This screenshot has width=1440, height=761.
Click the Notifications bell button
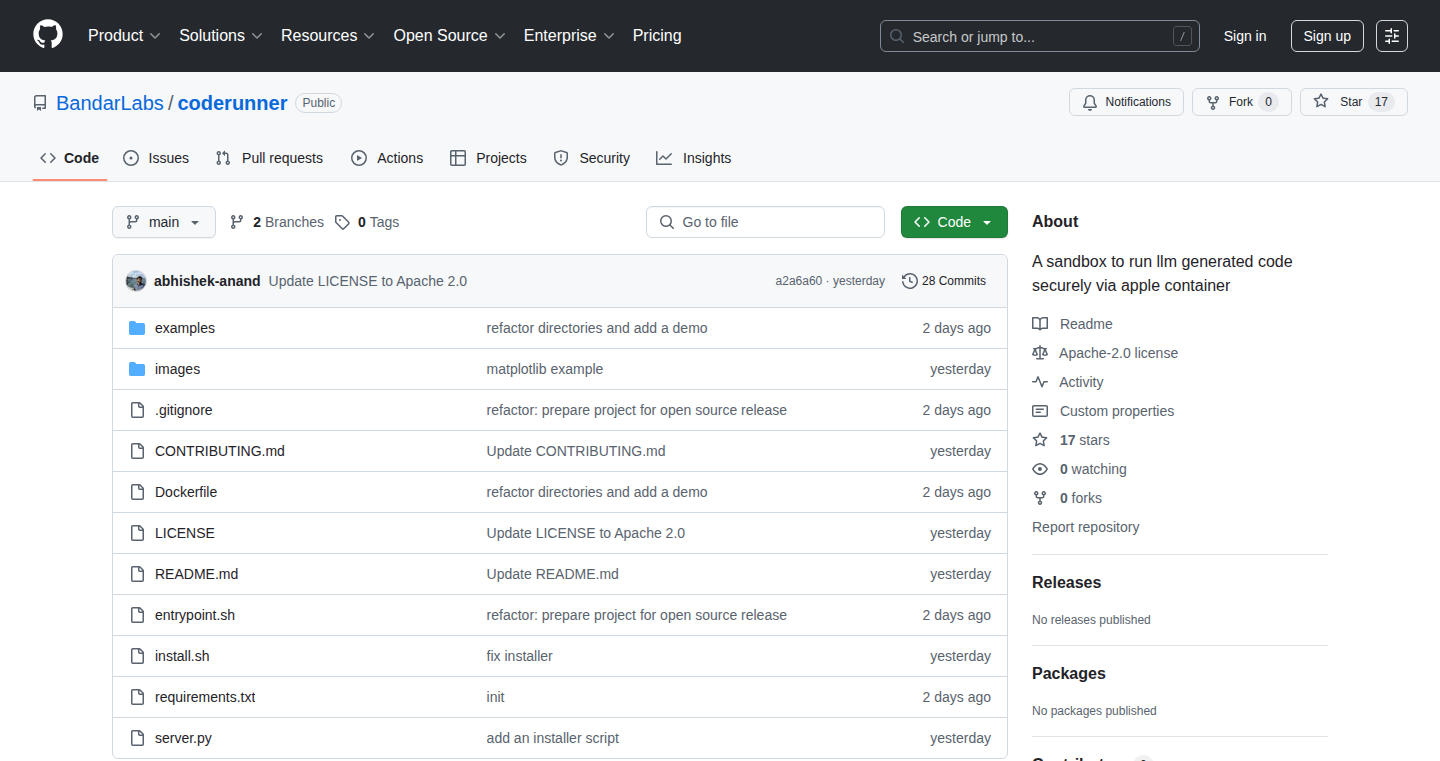click(1127, 102)
